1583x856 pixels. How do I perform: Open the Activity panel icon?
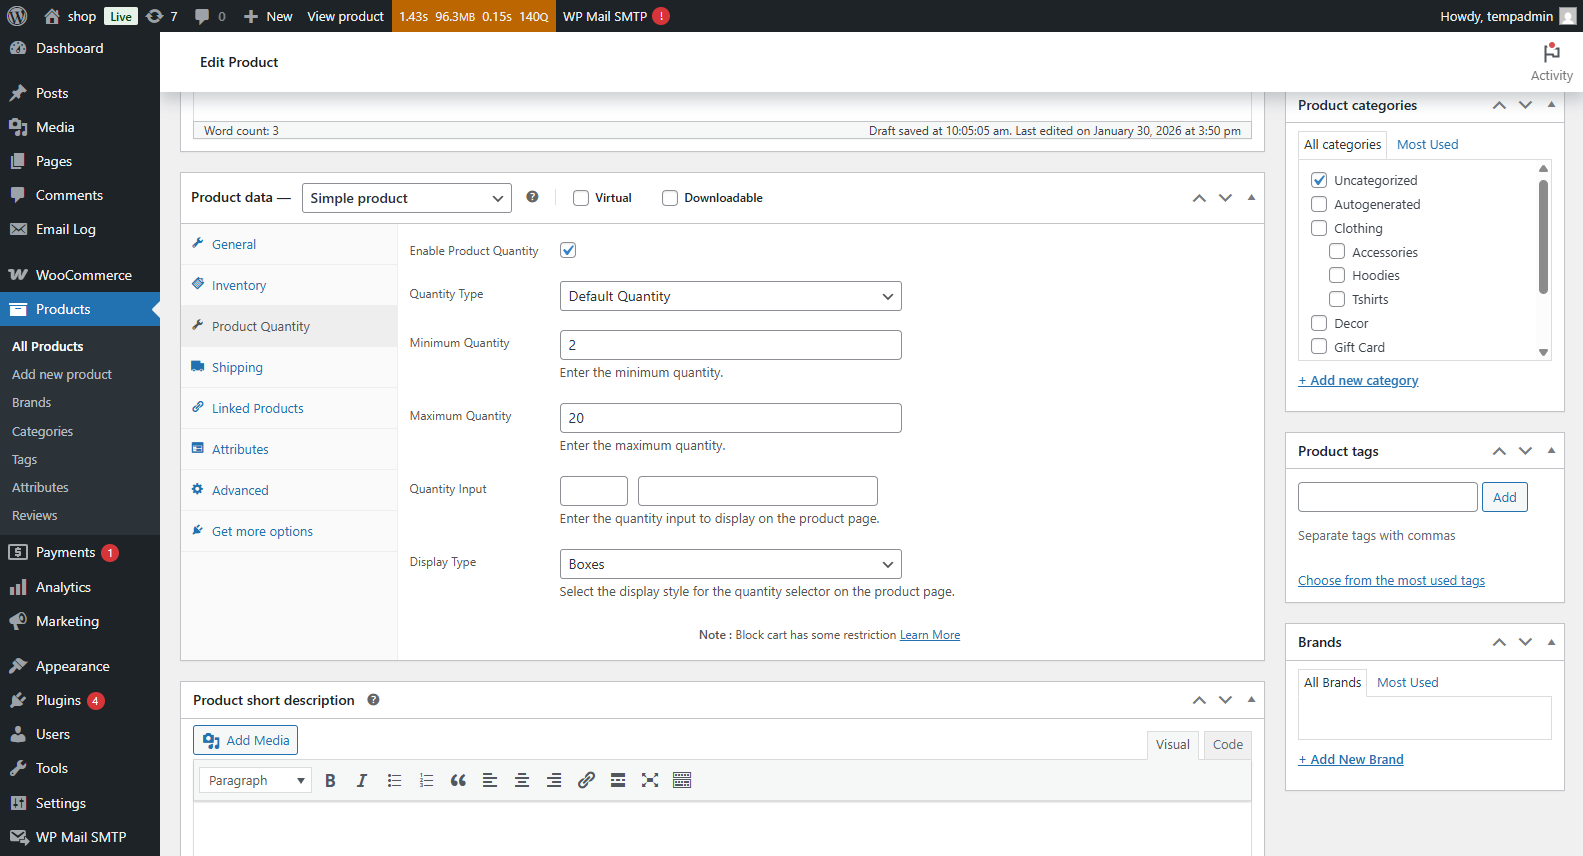click(1551, 61)
